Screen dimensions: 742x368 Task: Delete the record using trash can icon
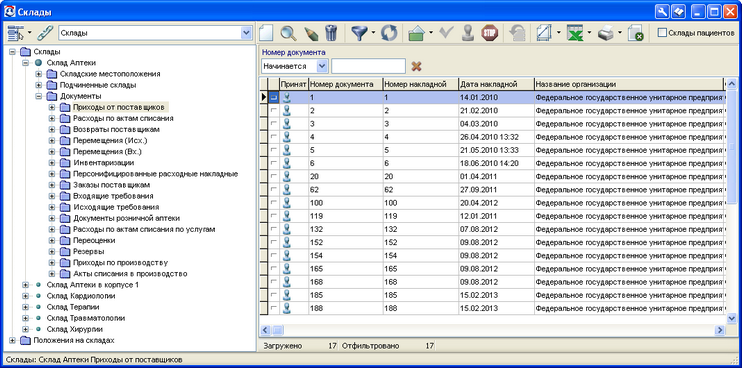[x=331, y=33]
